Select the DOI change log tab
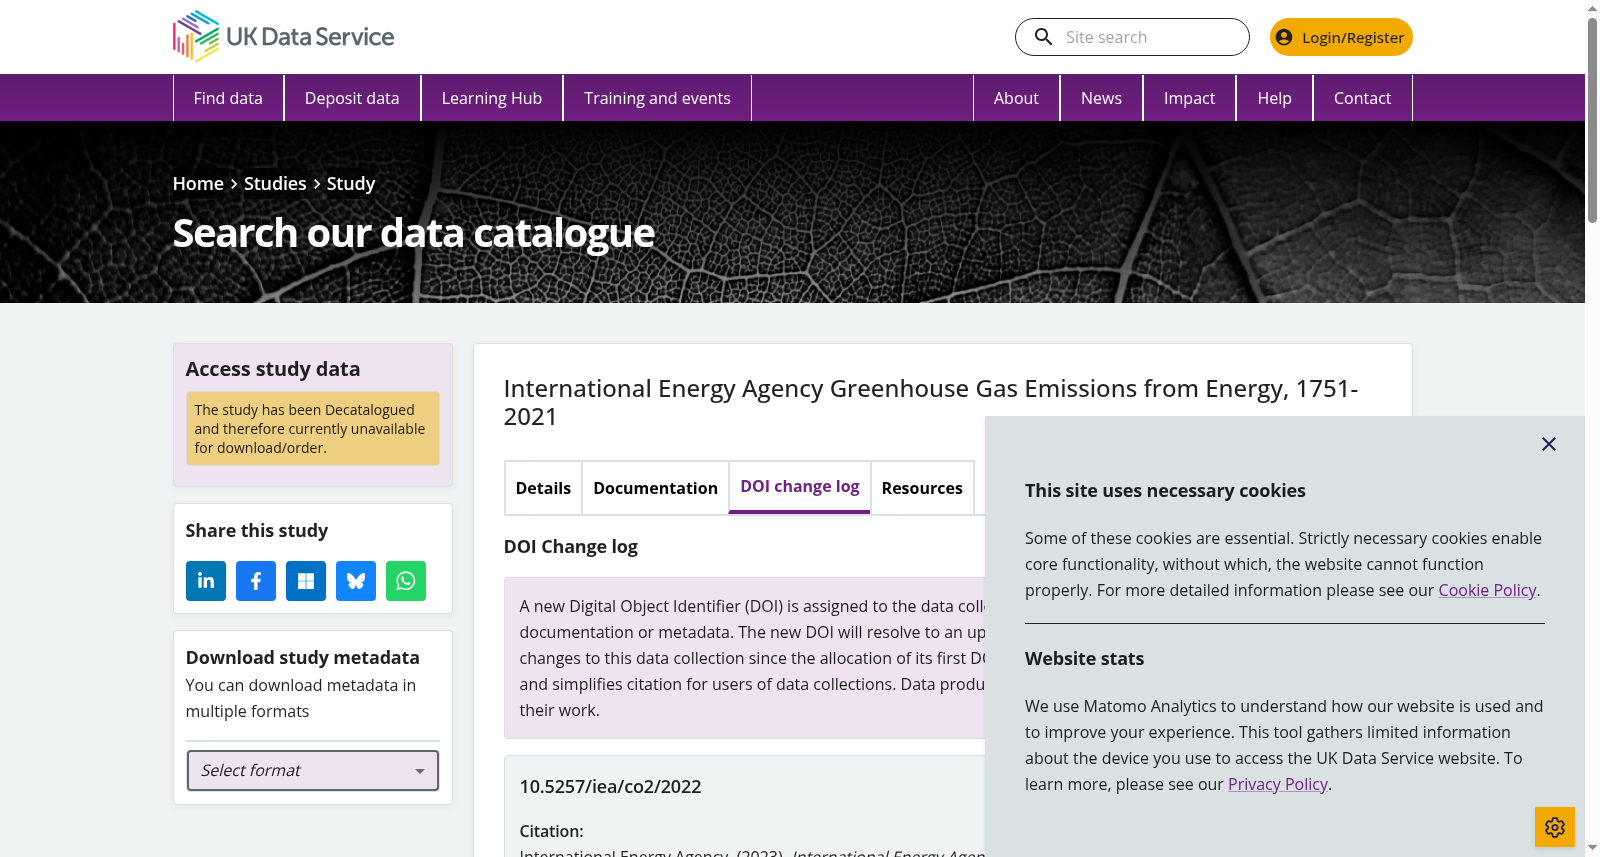Viewport: 1600px width, 857px height. (800, 487)
